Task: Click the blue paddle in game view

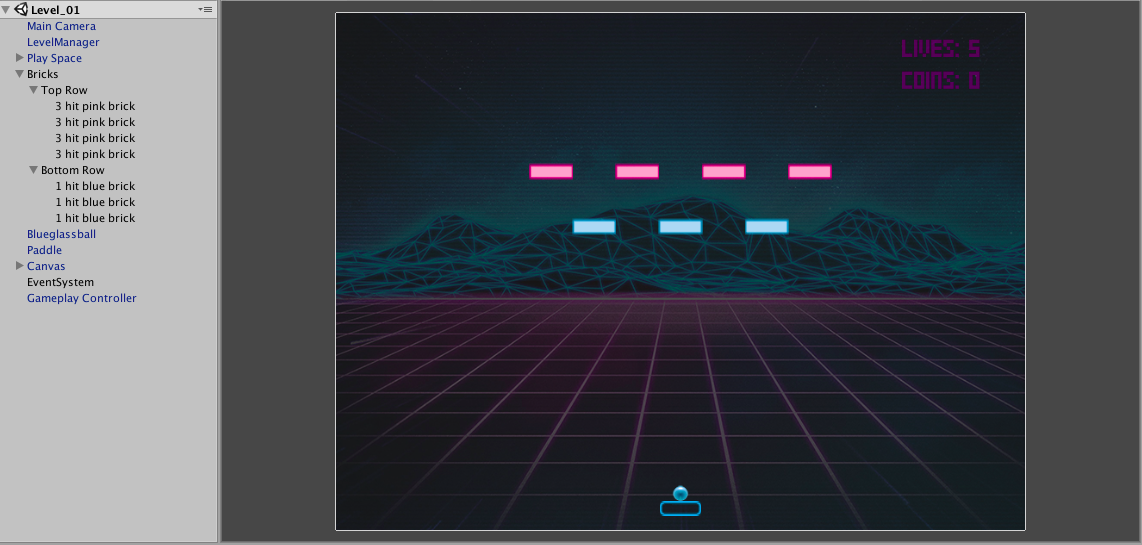Action: (680, 509)
